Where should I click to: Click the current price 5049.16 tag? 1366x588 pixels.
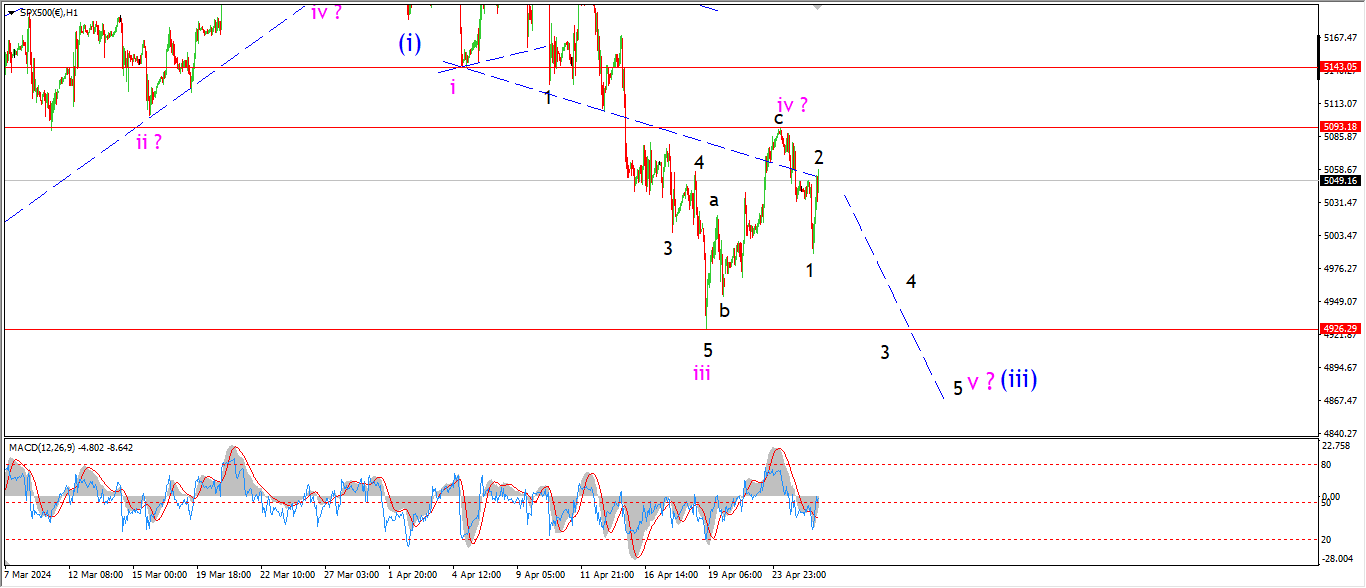click(1339, 181)
